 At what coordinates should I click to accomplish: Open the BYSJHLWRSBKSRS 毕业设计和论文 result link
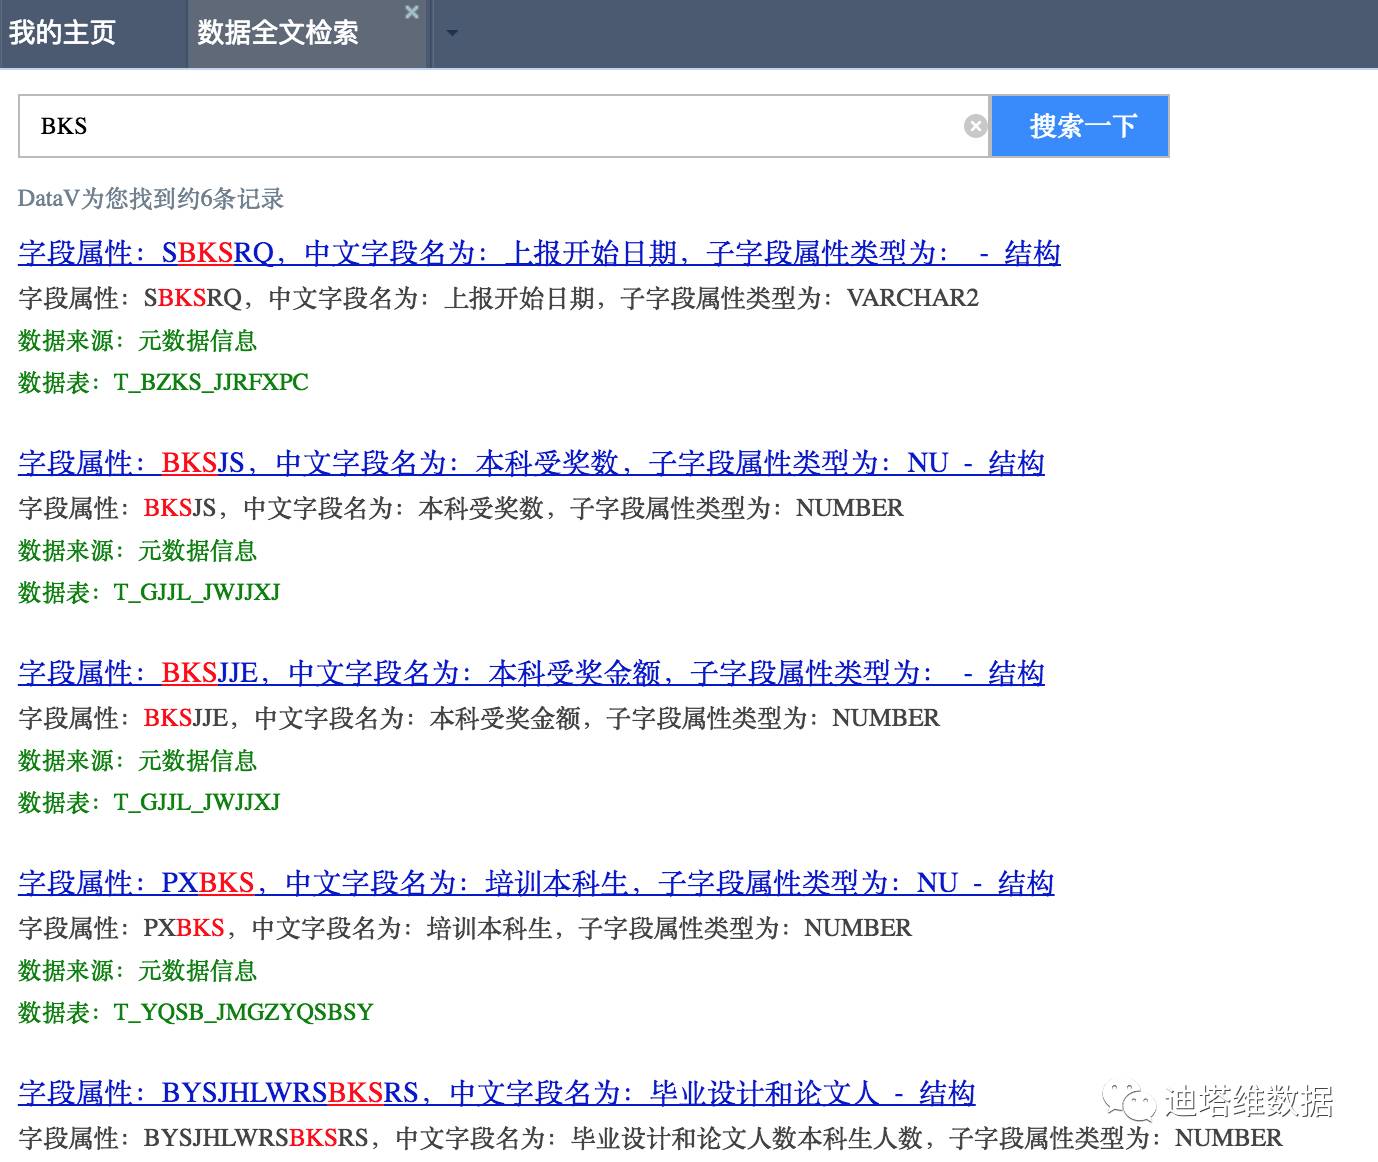coord(497,1093)
